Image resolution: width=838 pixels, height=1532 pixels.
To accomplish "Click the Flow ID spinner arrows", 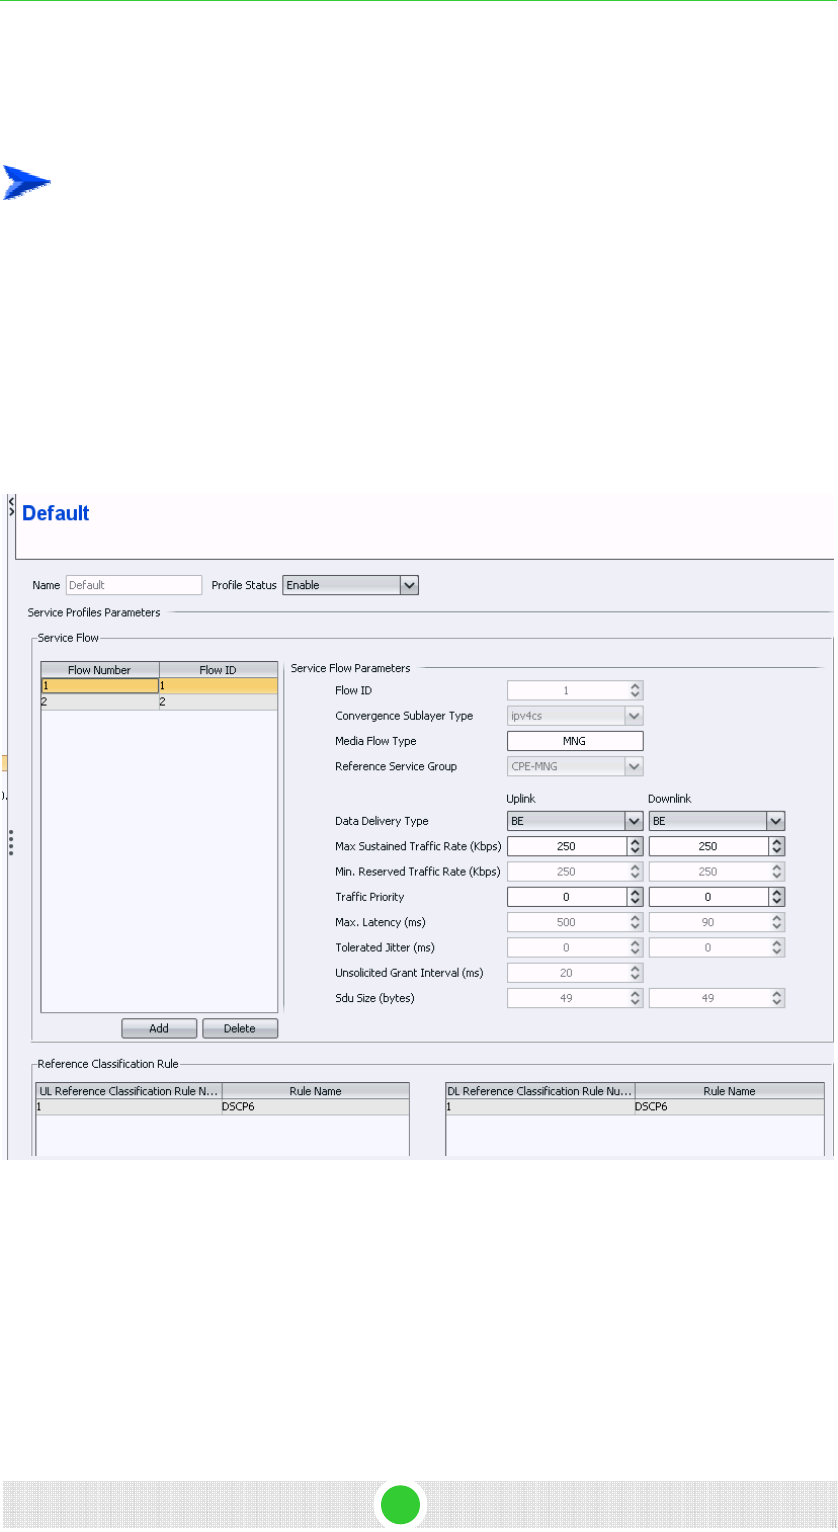I will [x=634, y=689].
